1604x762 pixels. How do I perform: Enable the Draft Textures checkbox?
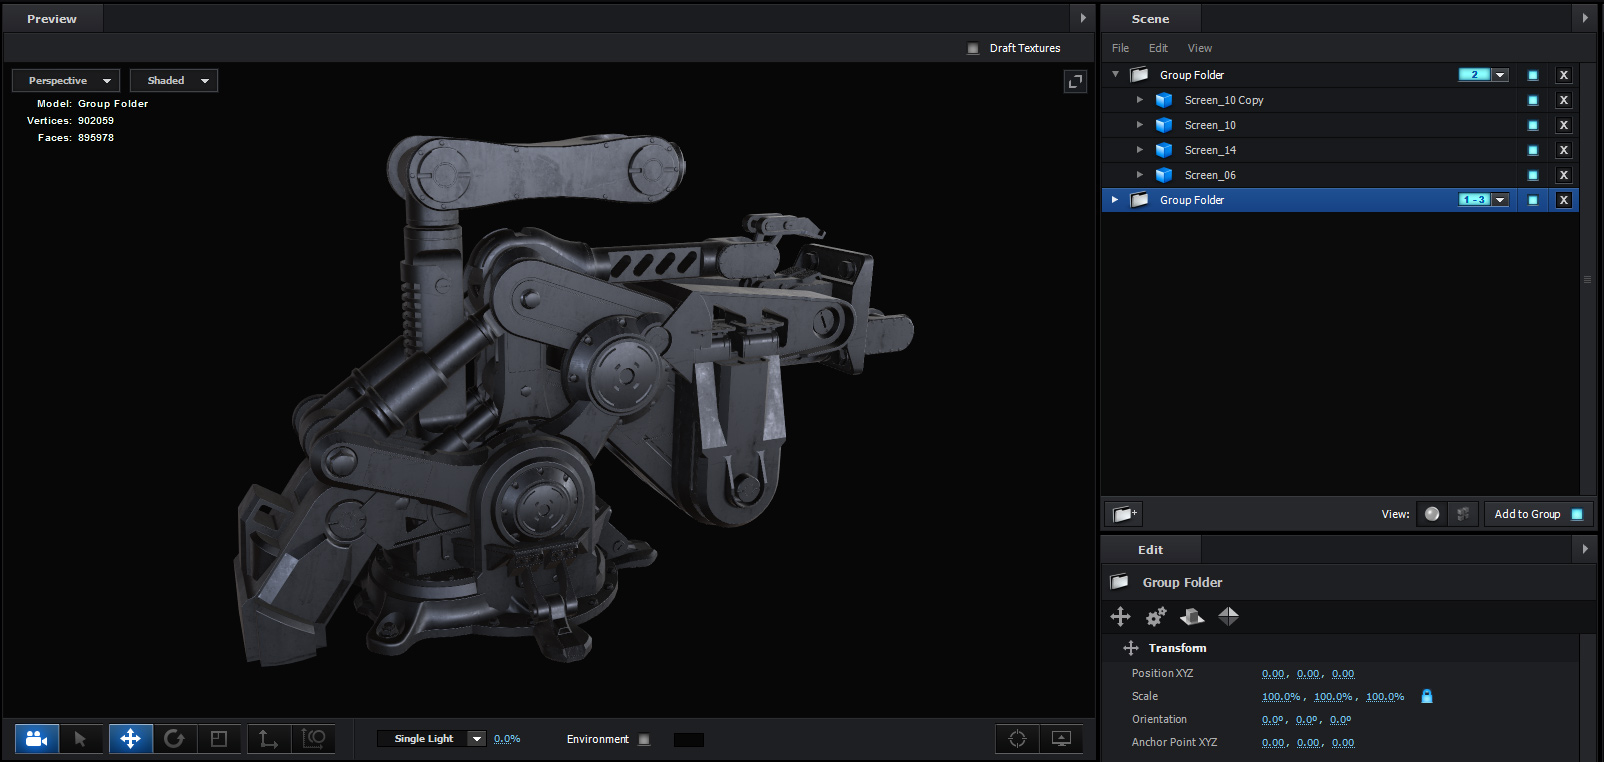tap(973, 48)
